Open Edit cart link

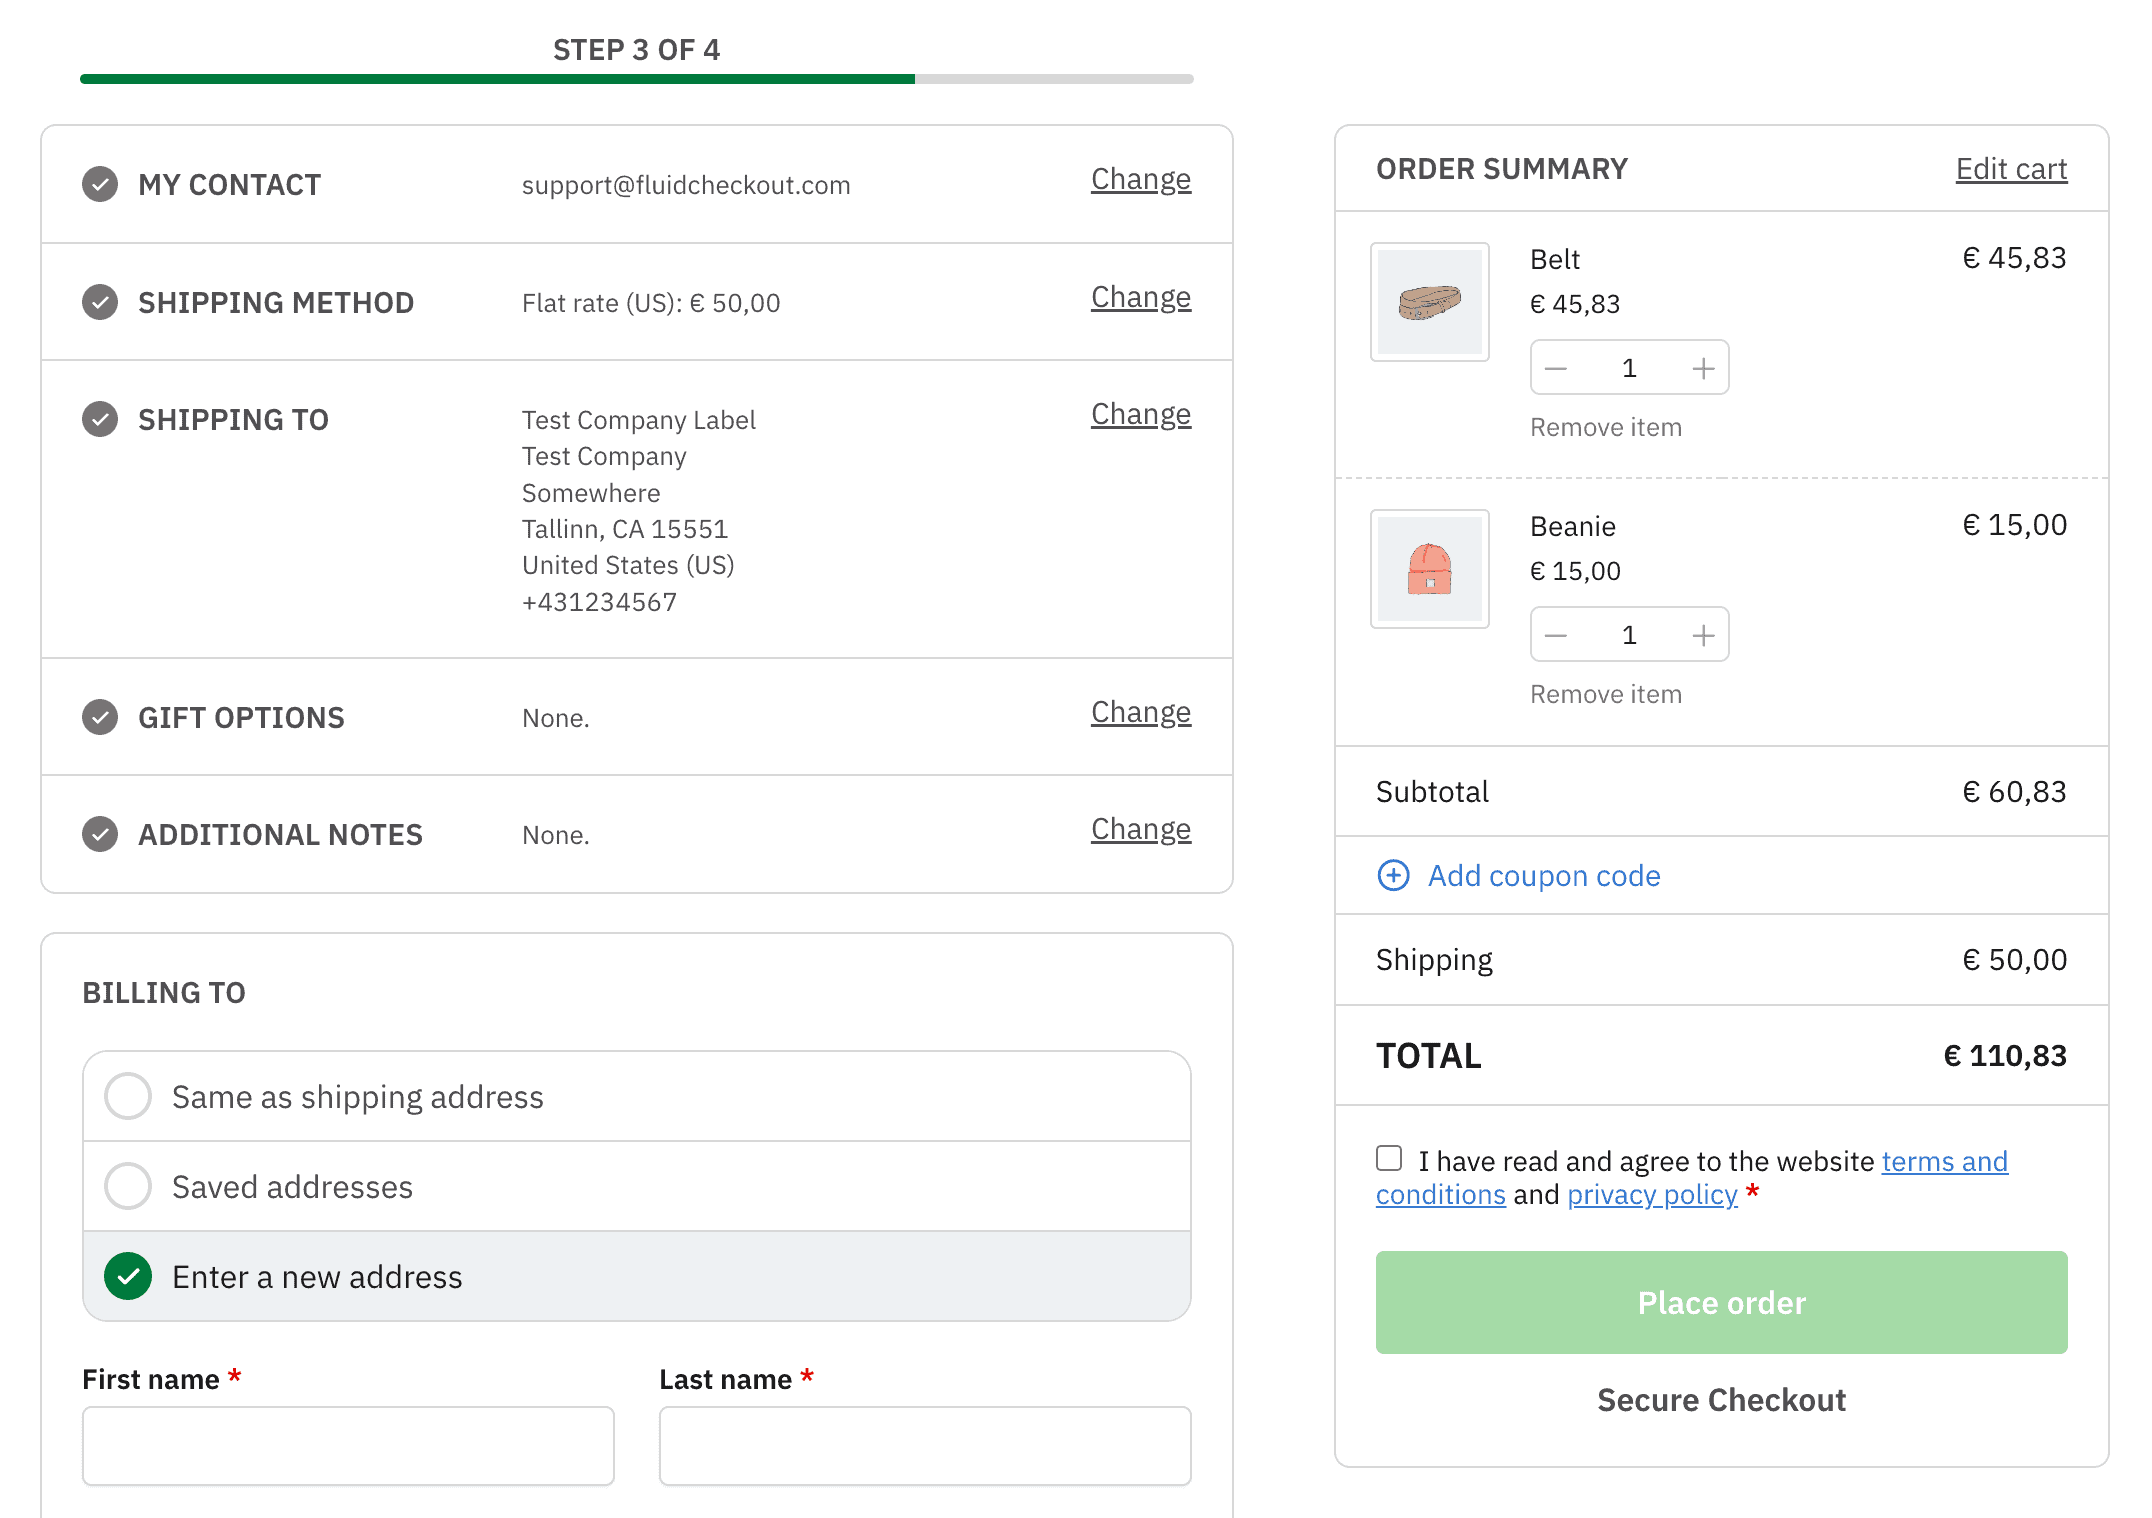point(2011,169)
